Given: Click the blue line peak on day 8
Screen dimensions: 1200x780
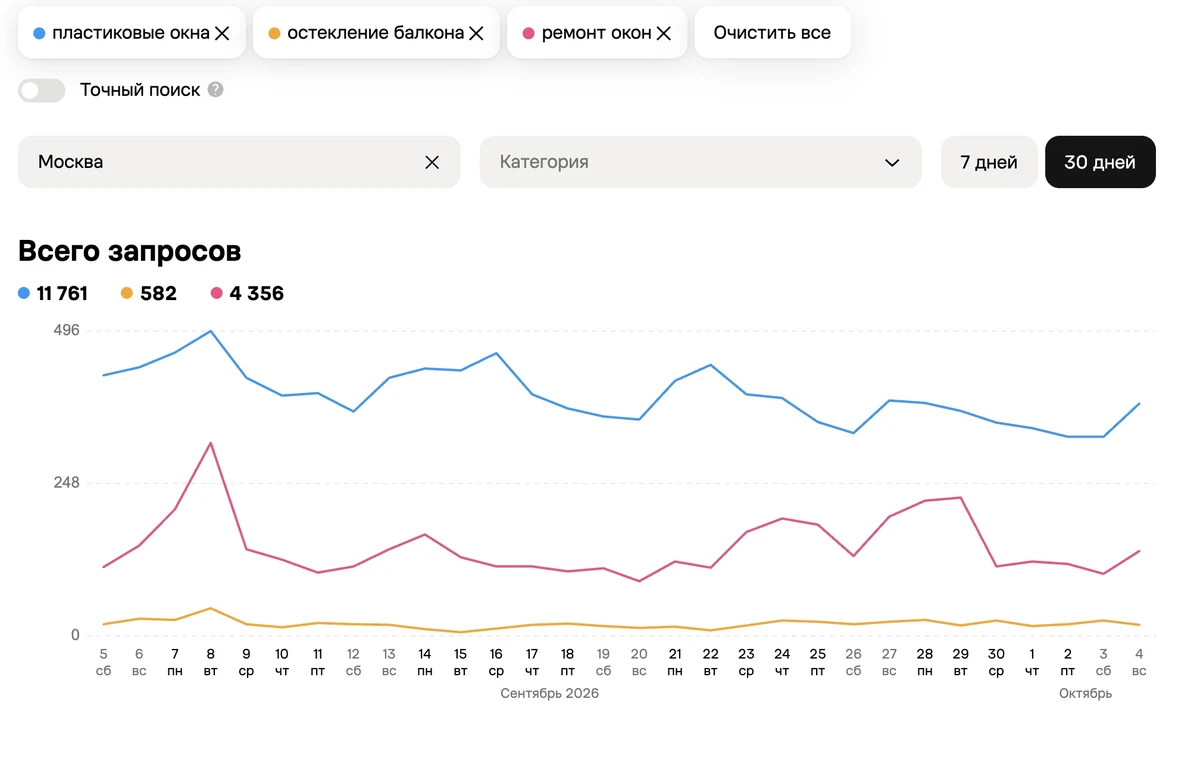Looking at the screenshot, I should click(x=210, y=331).
